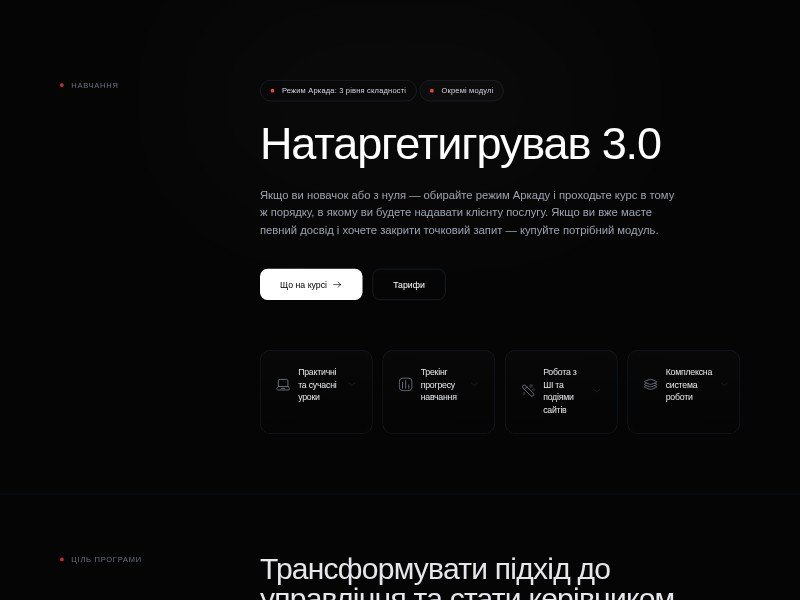Screen dimensions: 800x600
Task: Click the red dot inside Окремі модулі badge
Action: coord(430,90)
